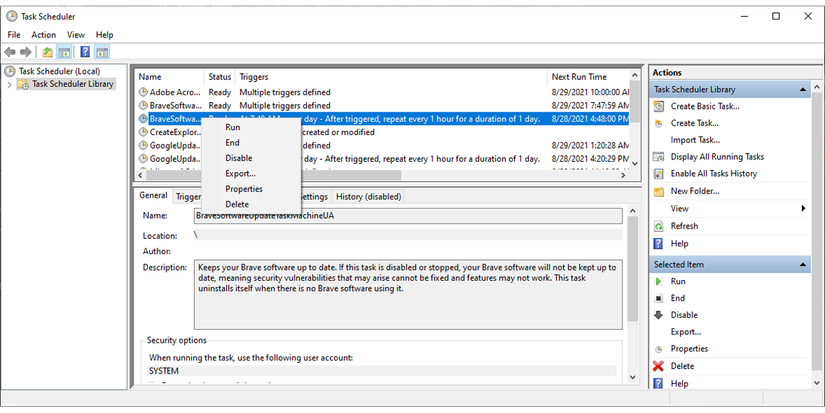This screenshot has width=825, height=413.
Task: Open the Action menu
Action: tap(44, 35)
